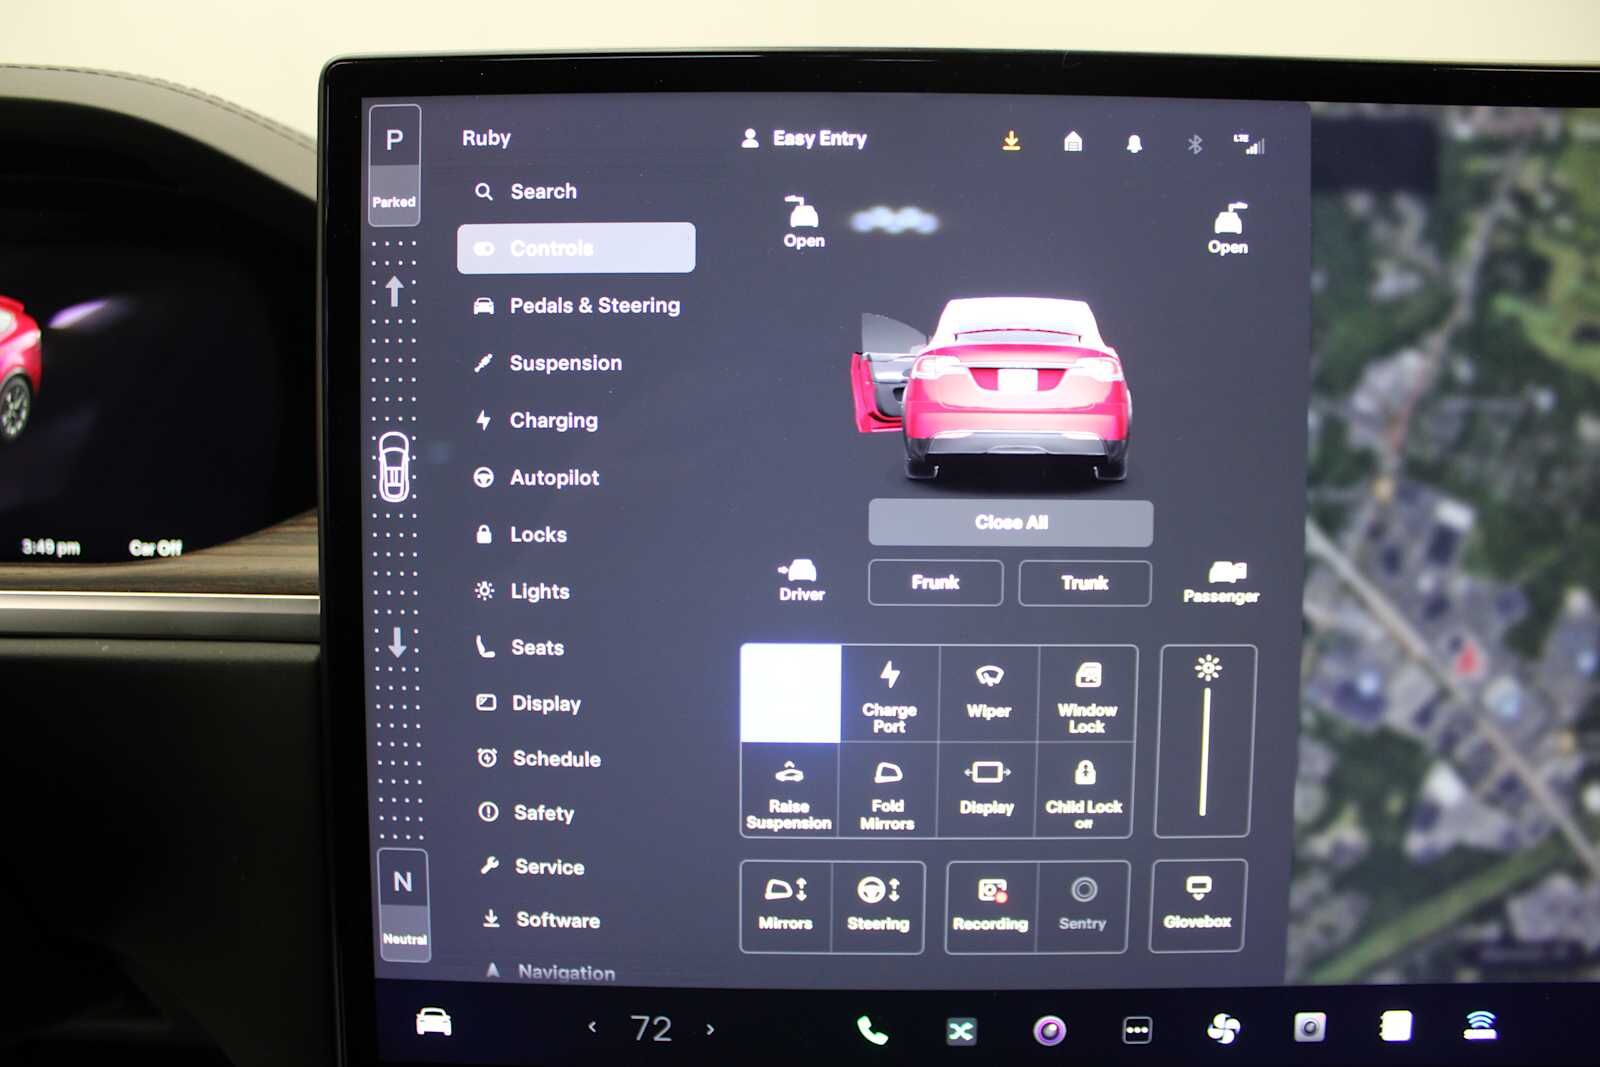Open the right rear falcon door

pyautogui.click(x=1228, y=229)
